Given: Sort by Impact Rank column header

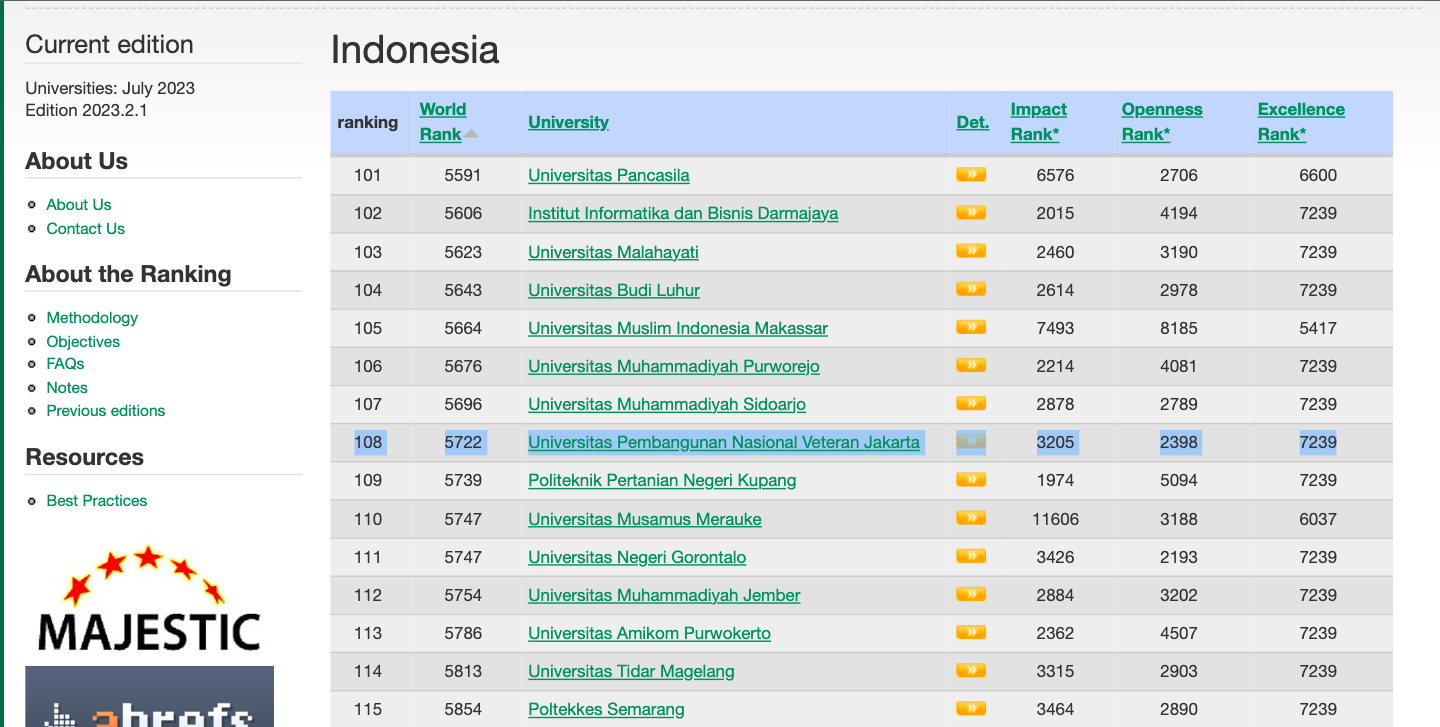Looking at the screenshot, I should [x=1038, y=121].
